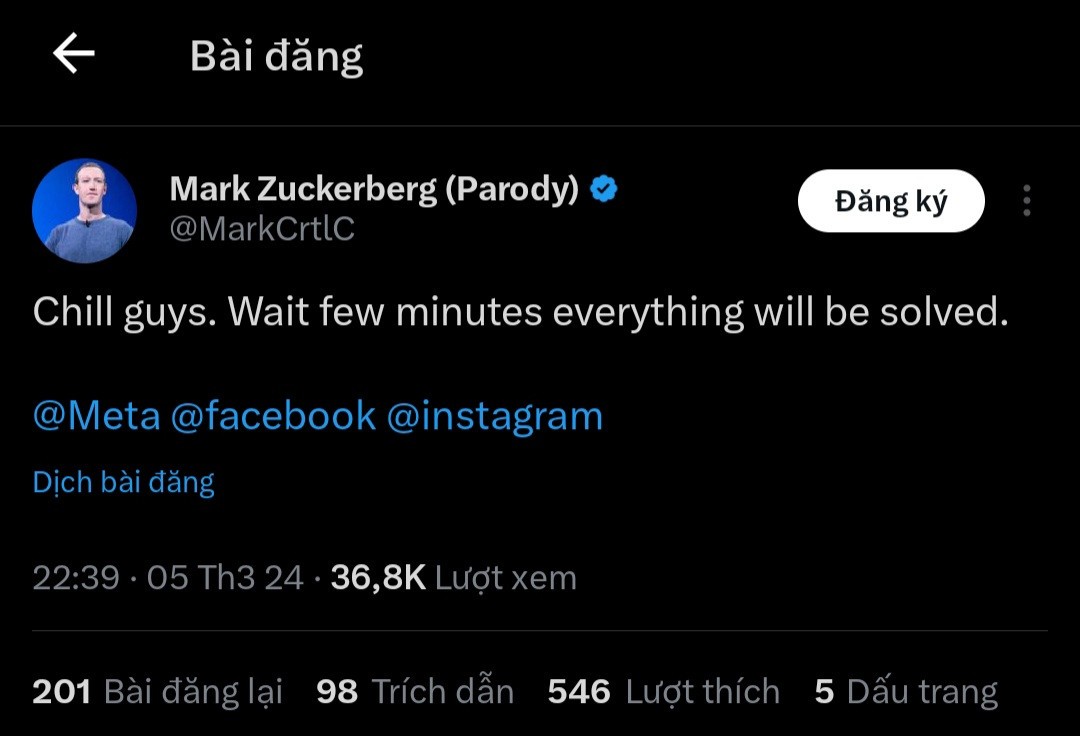Open the @facebook mention

coord(273,416)
